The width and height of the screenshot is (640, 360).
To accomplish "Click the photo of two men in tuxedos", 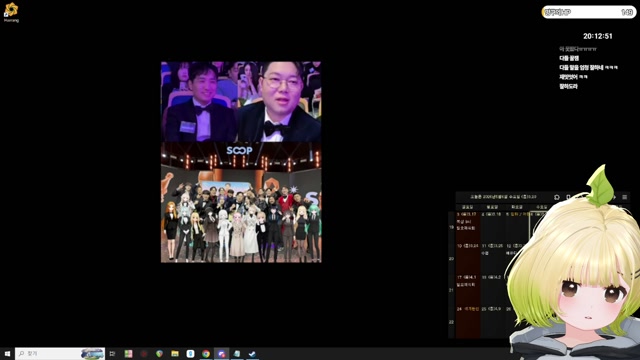I will [x=241, y=102].
